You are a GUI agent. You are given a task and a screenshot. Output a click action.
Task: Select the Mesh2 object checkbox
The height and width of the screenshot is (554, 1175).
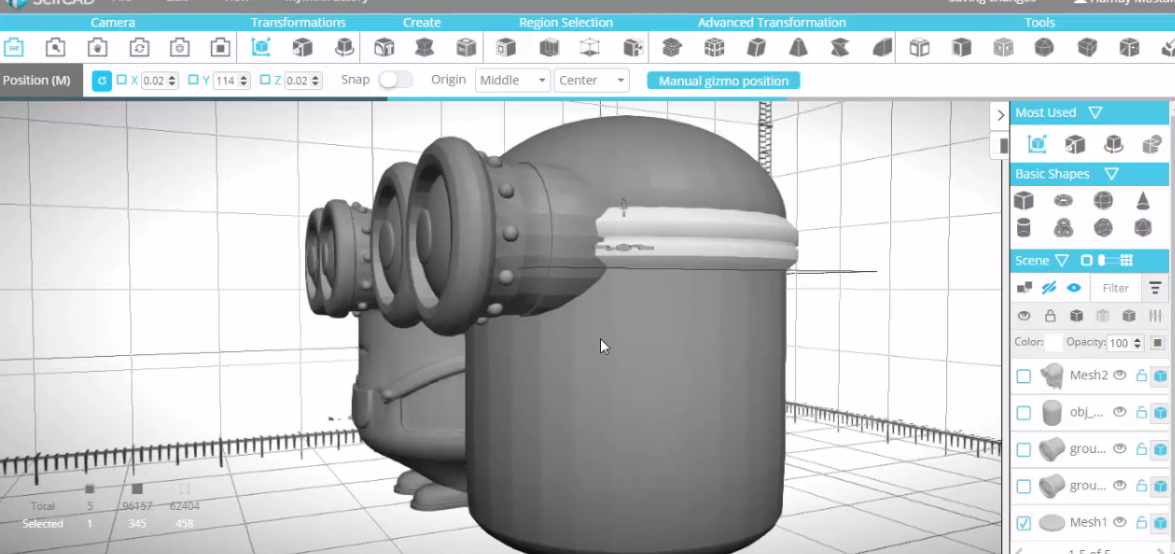(x=1024, y=376)
